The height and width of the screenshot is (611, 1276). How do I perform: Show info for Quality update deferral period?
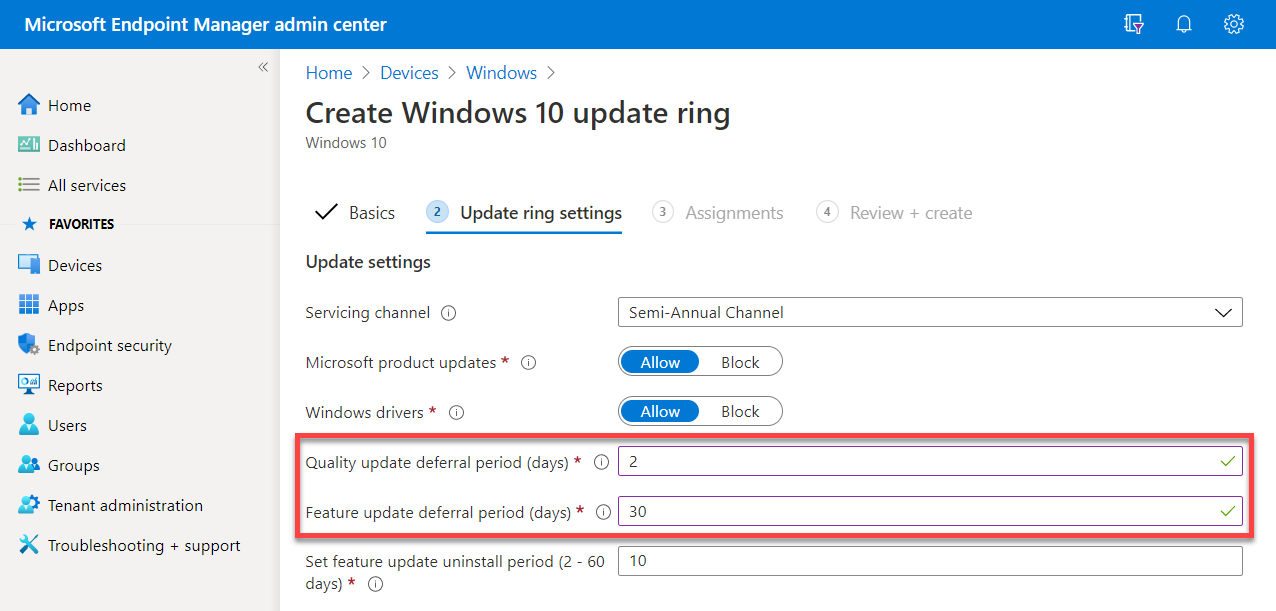point(602,462)
